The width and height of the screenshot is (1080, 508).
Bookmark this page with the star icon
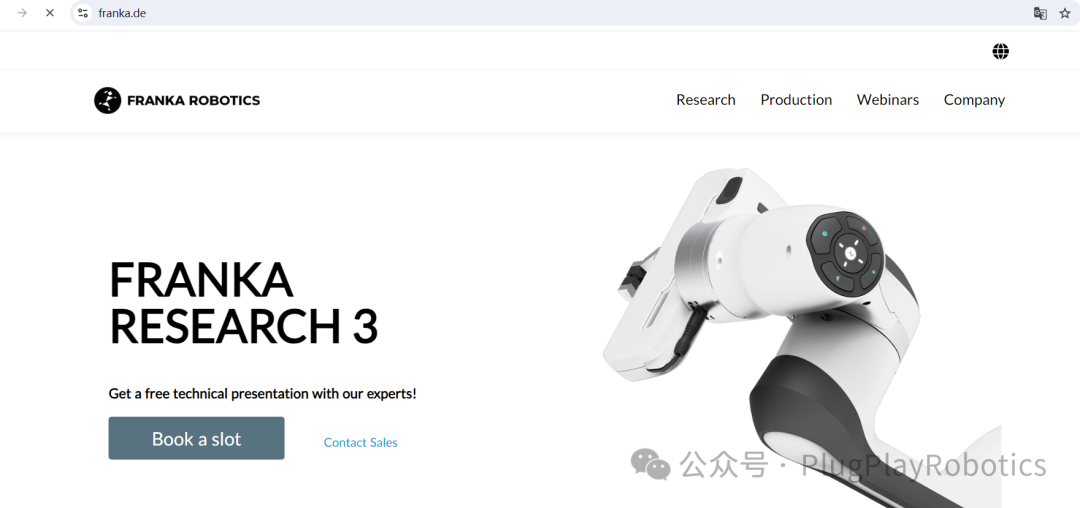pos(1065,13)
